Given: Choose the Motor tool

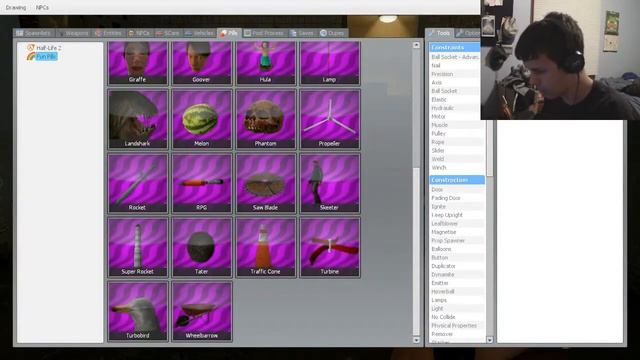Looking at the screenshot, I should coord(457,116).
